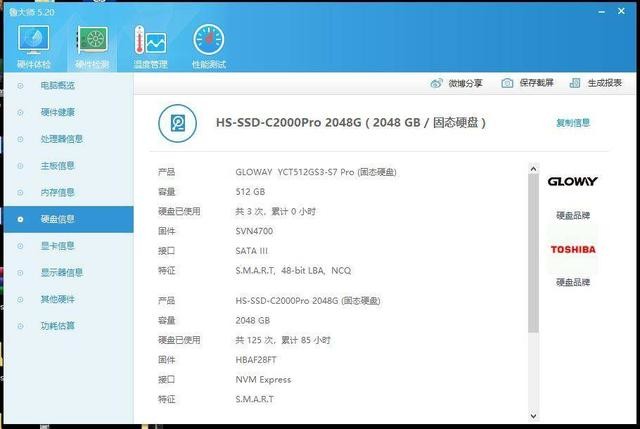This screenshot has width=640, height=429.
Task: Open the 性能测试 performance test tab
Action: click(x=209, y=47)
